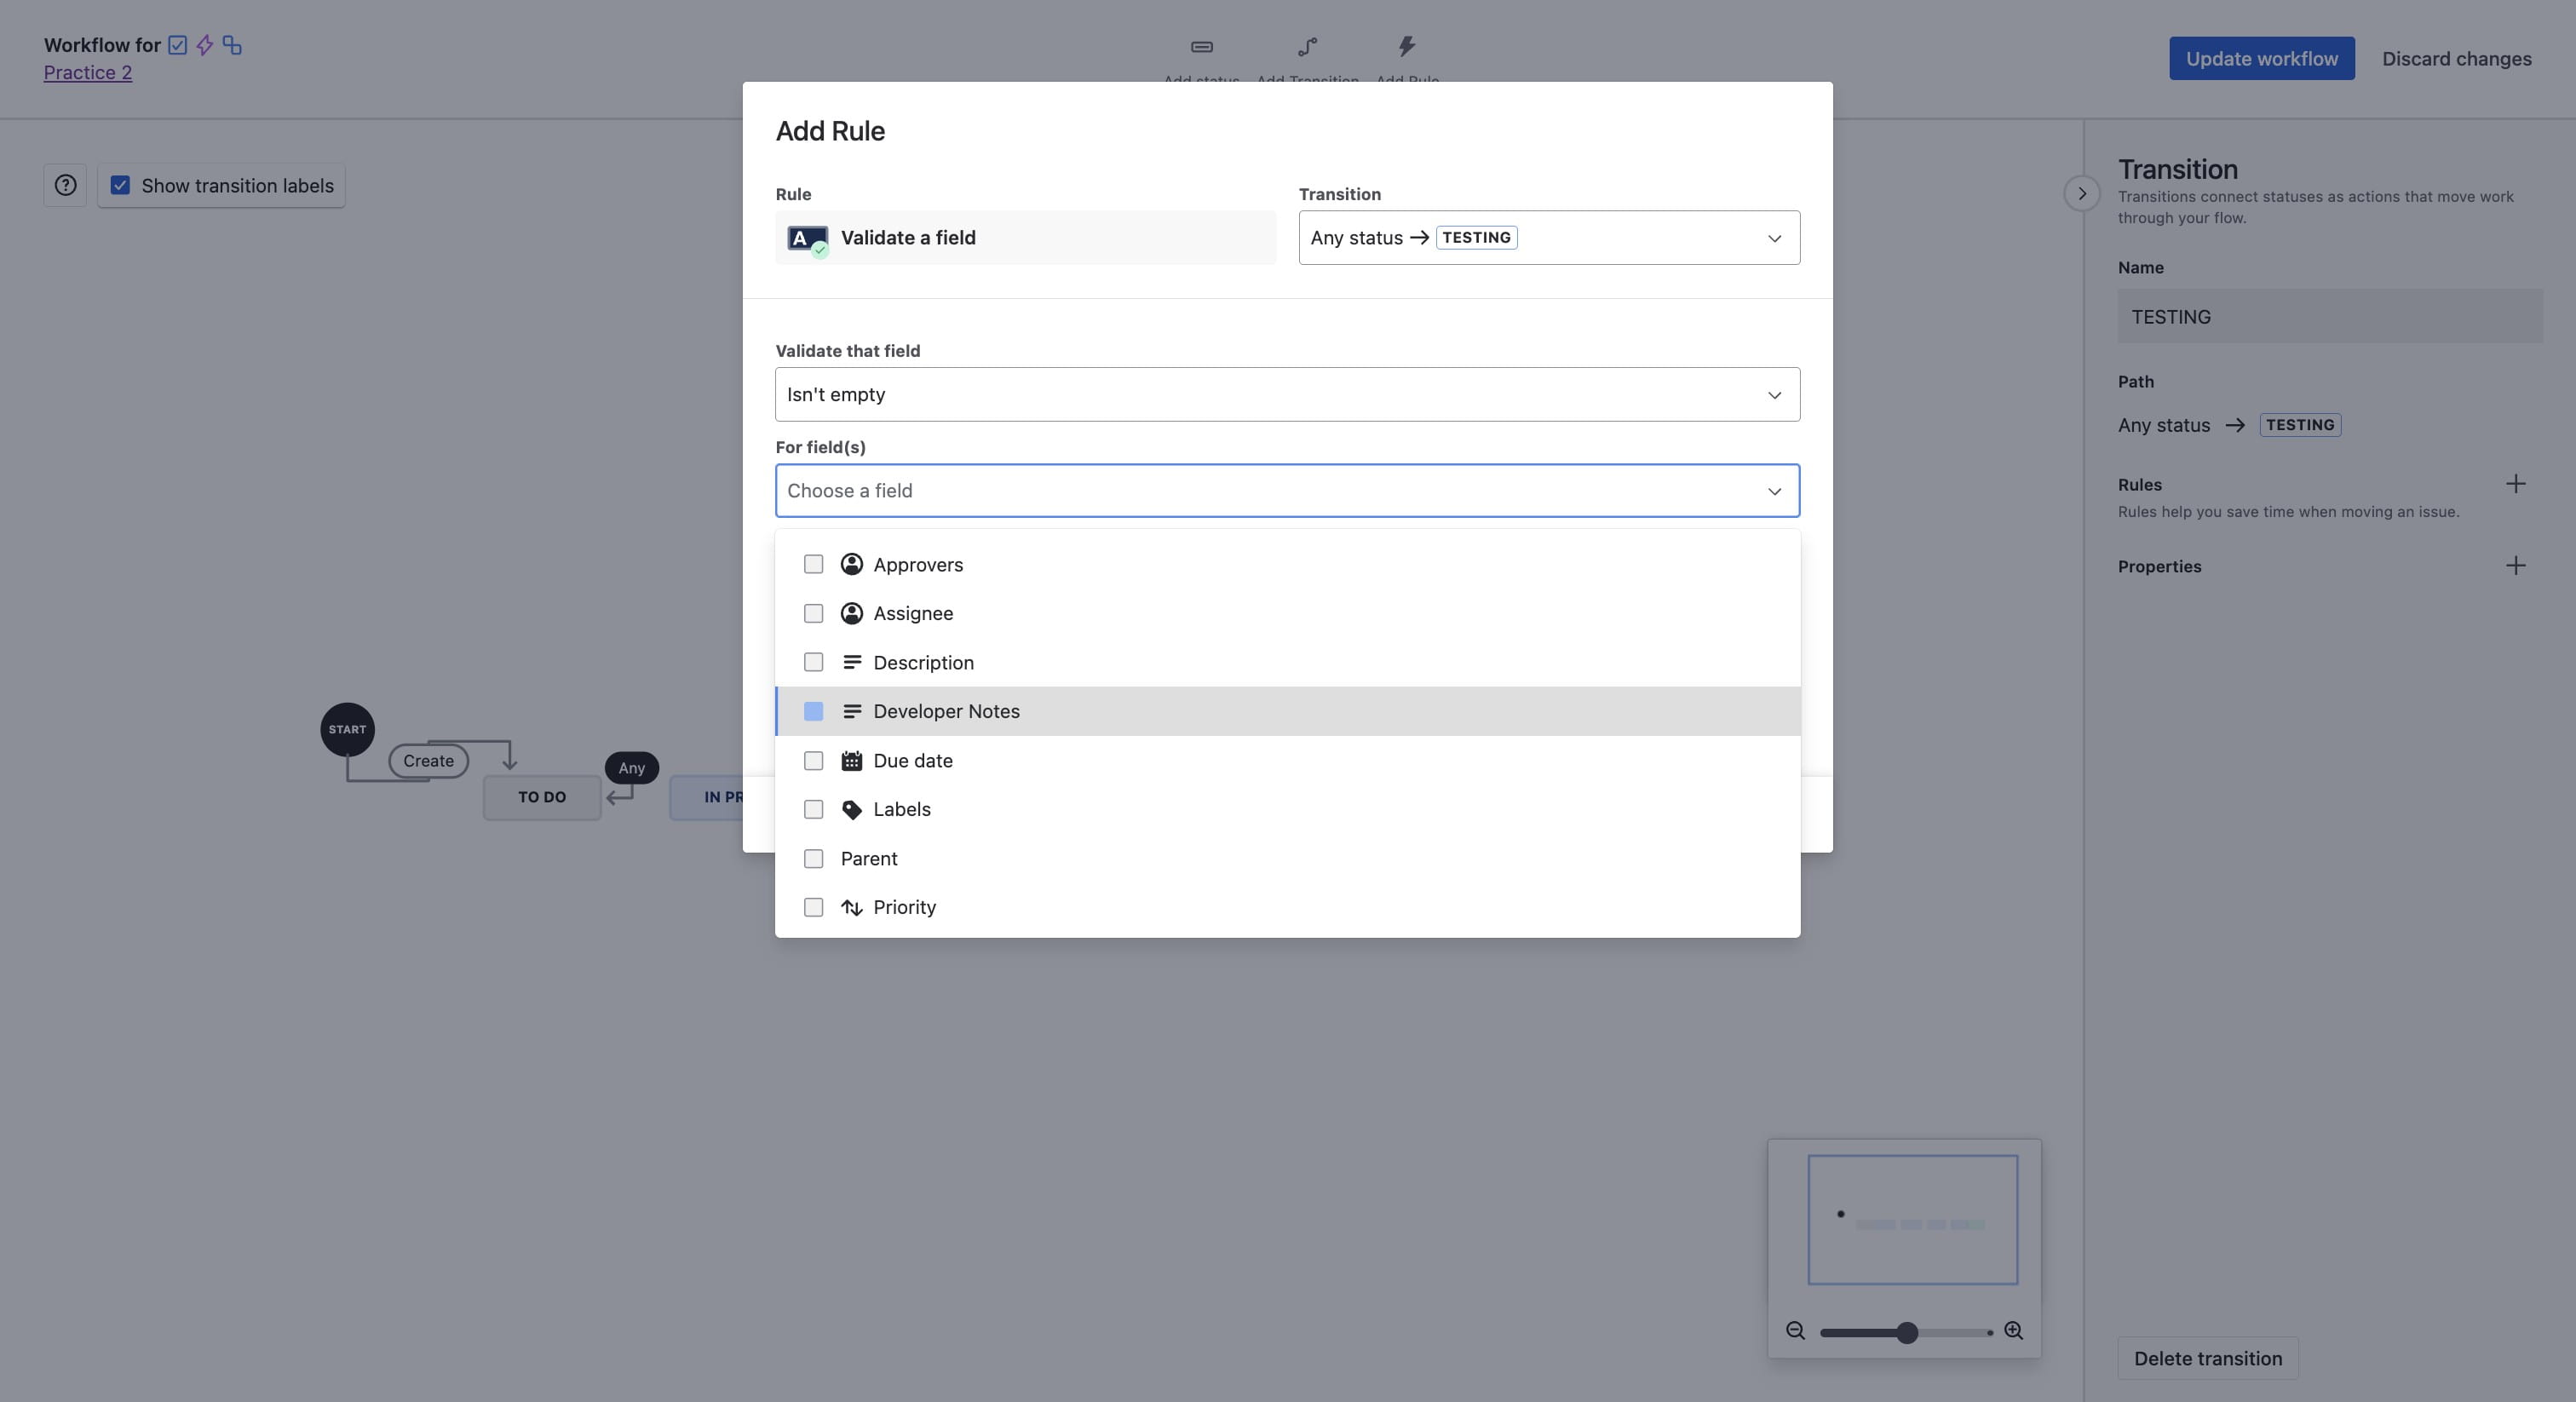Screen dimensions: 2576x1402
Task: Open the Transition dropdown in Add Rule
Action: click(1549, 237)
